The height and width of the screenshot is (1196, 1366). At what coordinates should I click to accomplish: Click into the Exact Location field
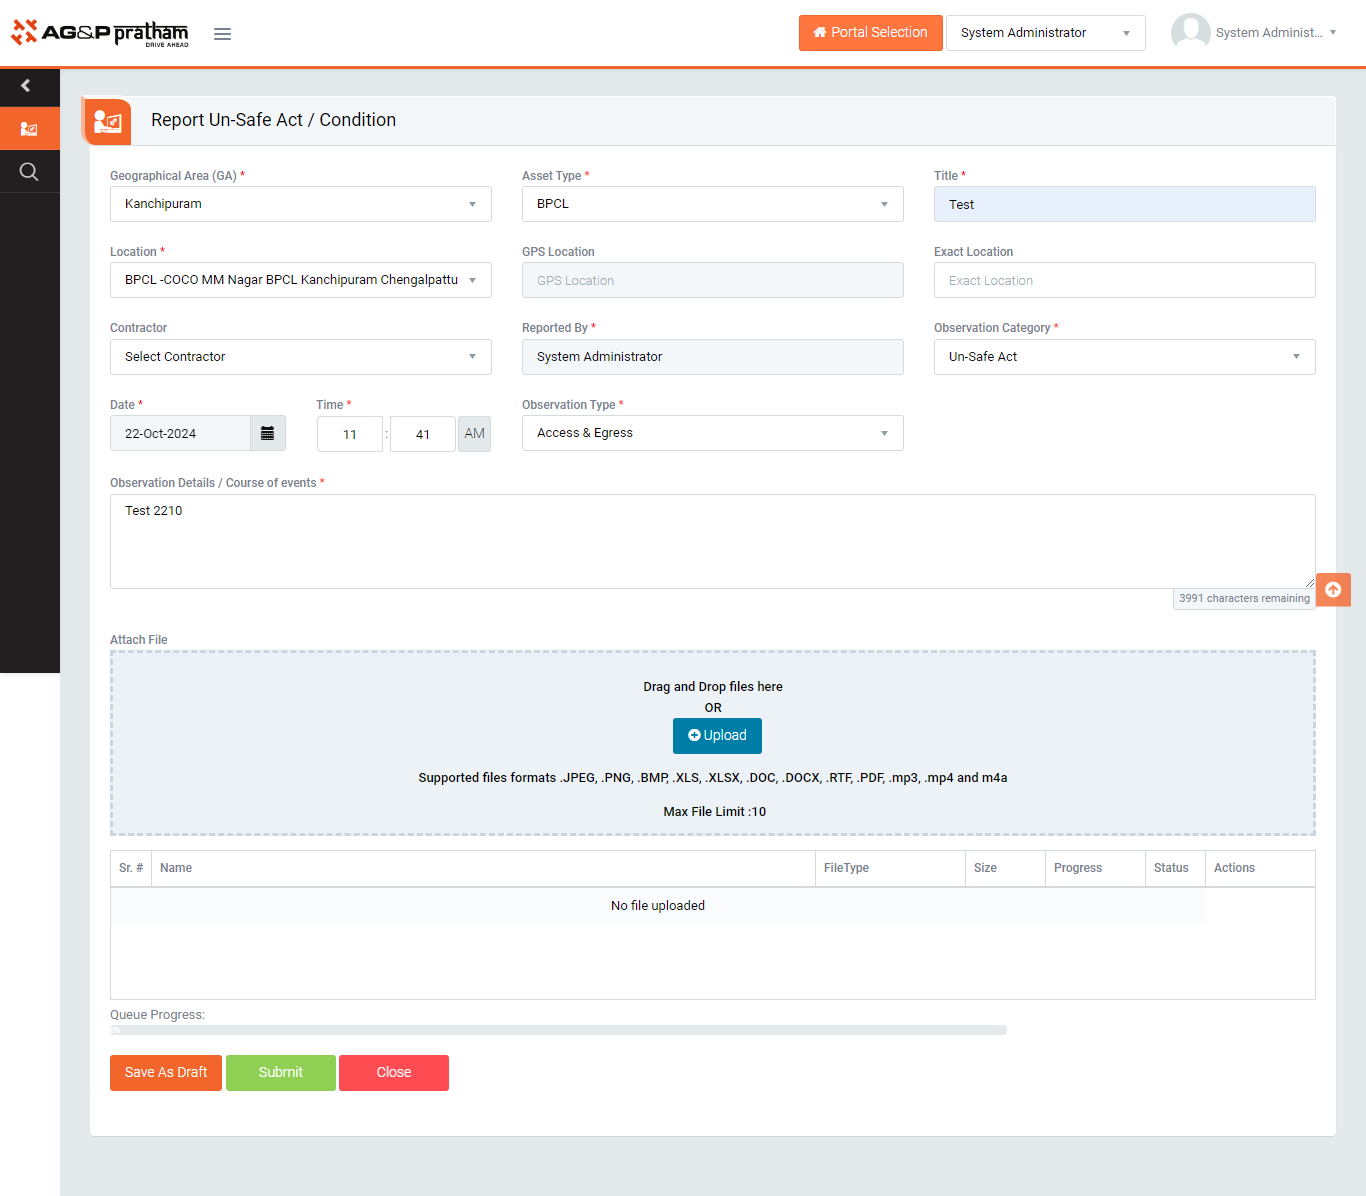[x=1124, y=281]
